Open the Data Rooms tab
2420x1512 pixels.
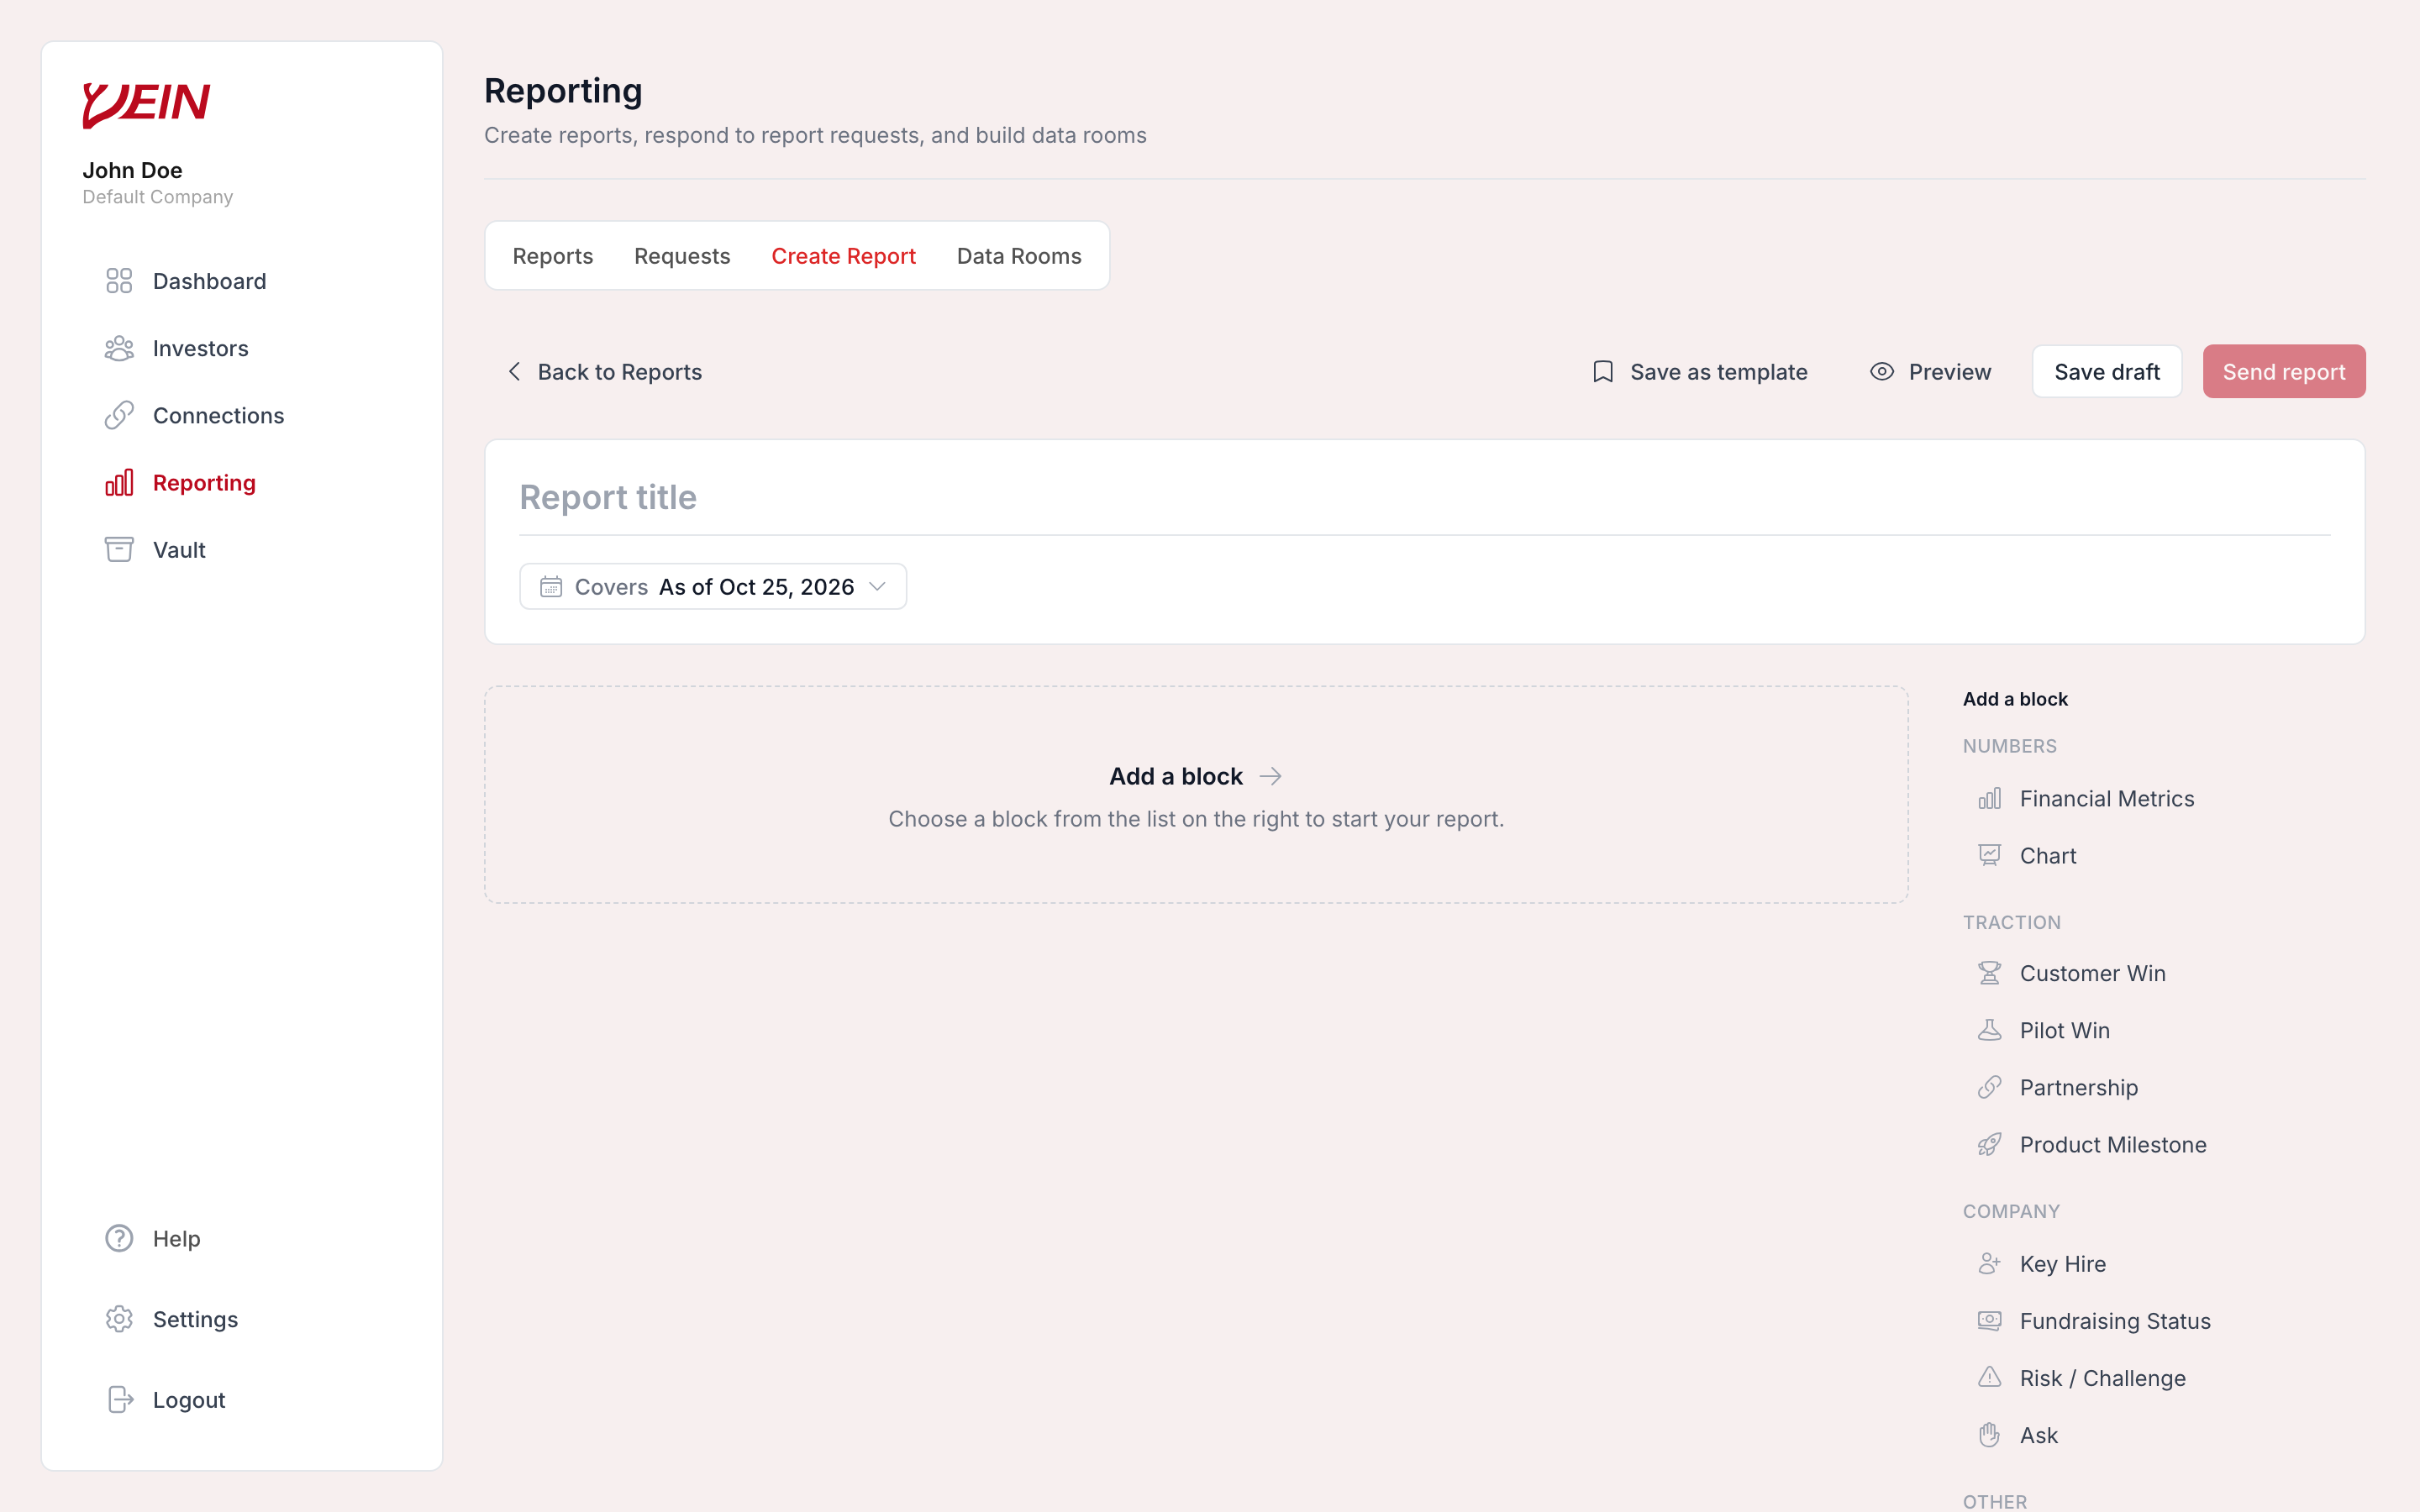coord(1019,256)
